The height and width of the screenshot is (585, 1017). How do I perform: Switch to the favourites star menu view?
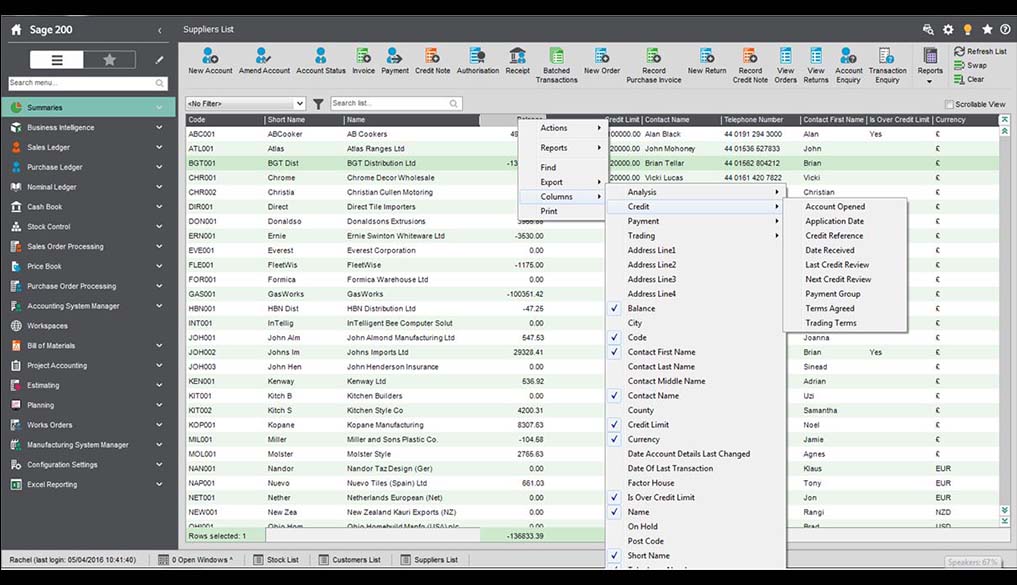tap(110, 60)
